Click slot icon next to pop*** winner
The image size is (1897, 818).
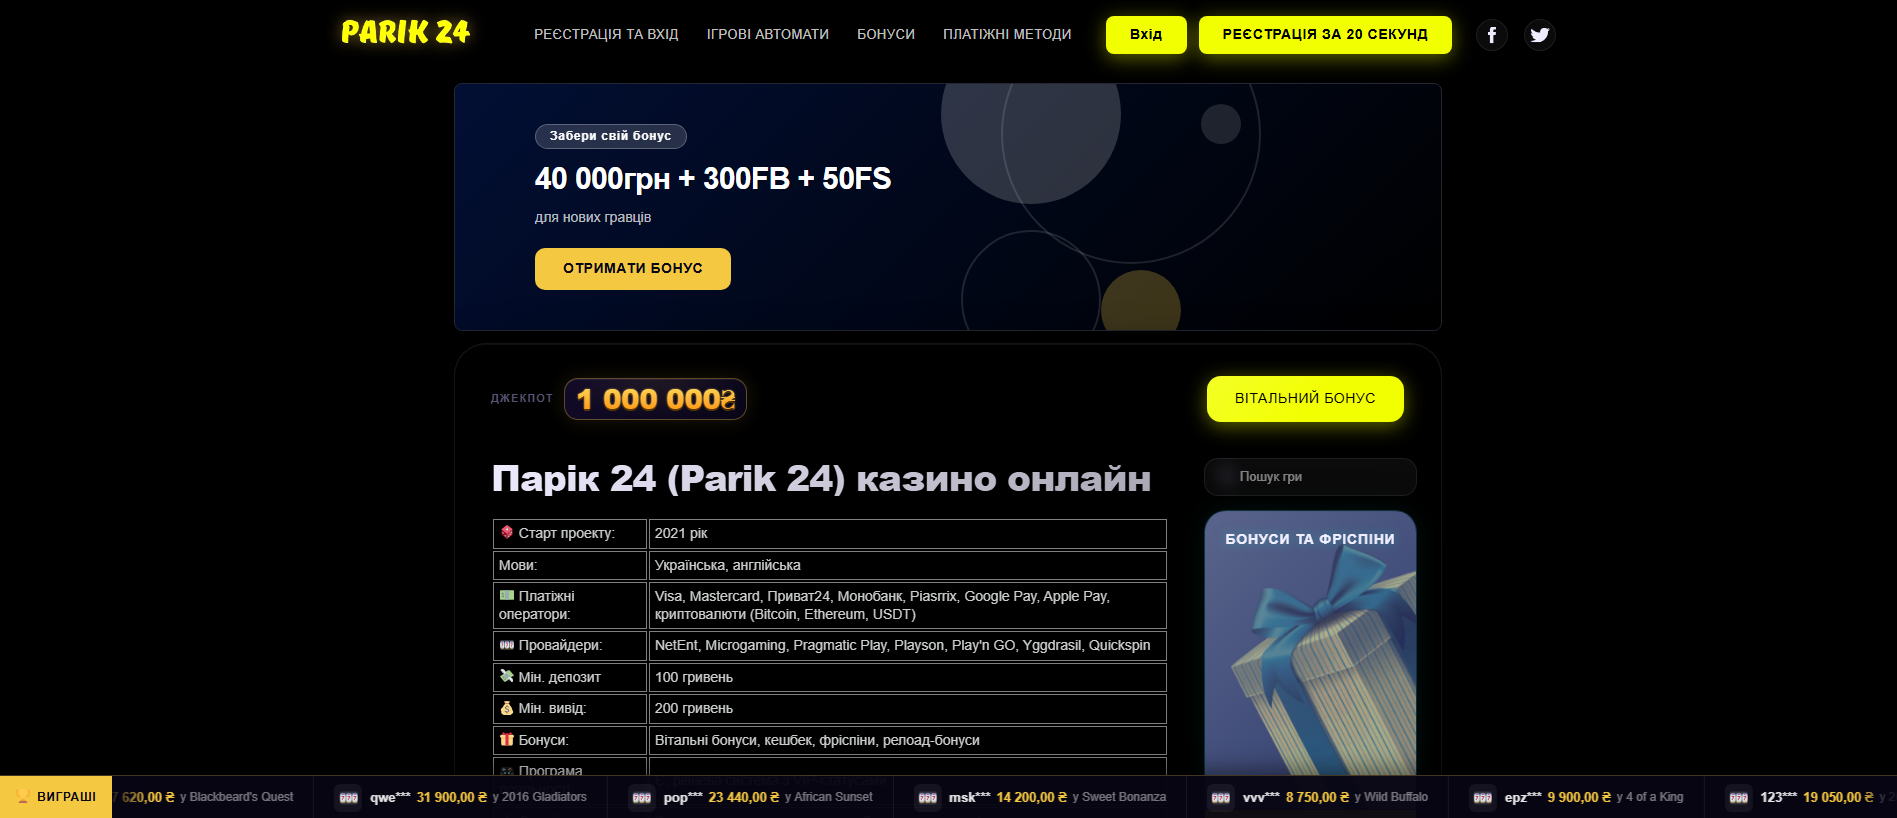coord(642,798)
